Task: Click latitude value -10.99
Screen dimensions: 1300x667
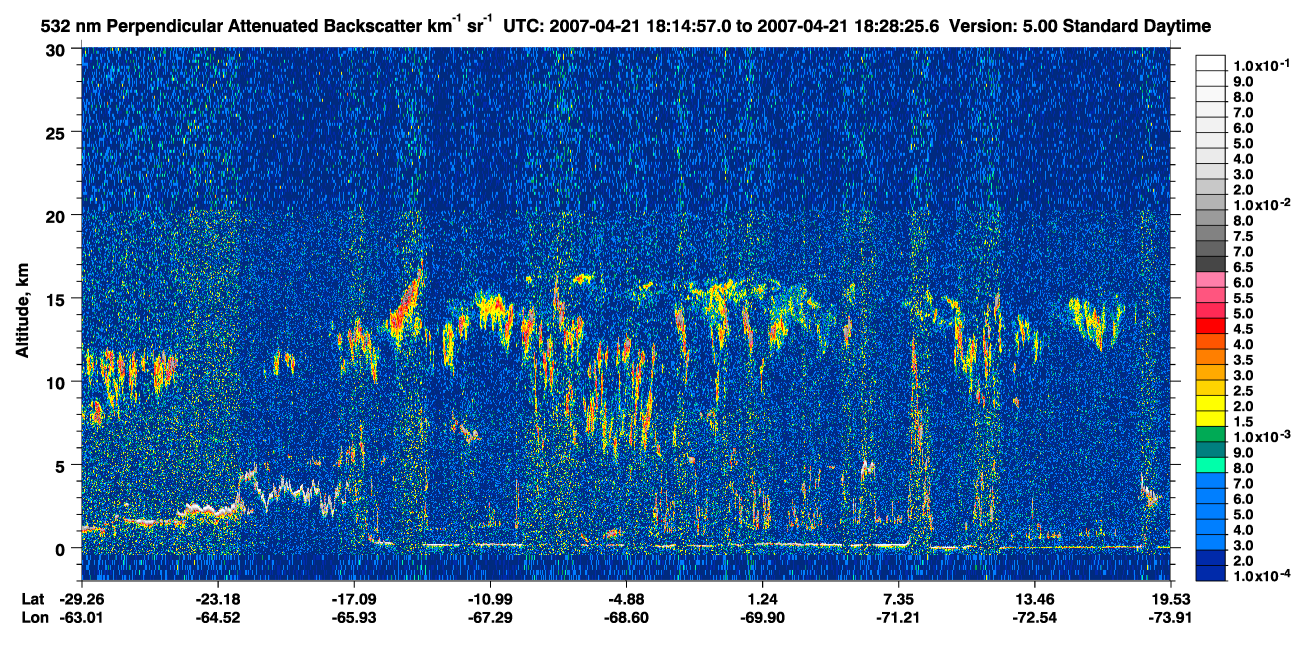Action: coord(490,599)
